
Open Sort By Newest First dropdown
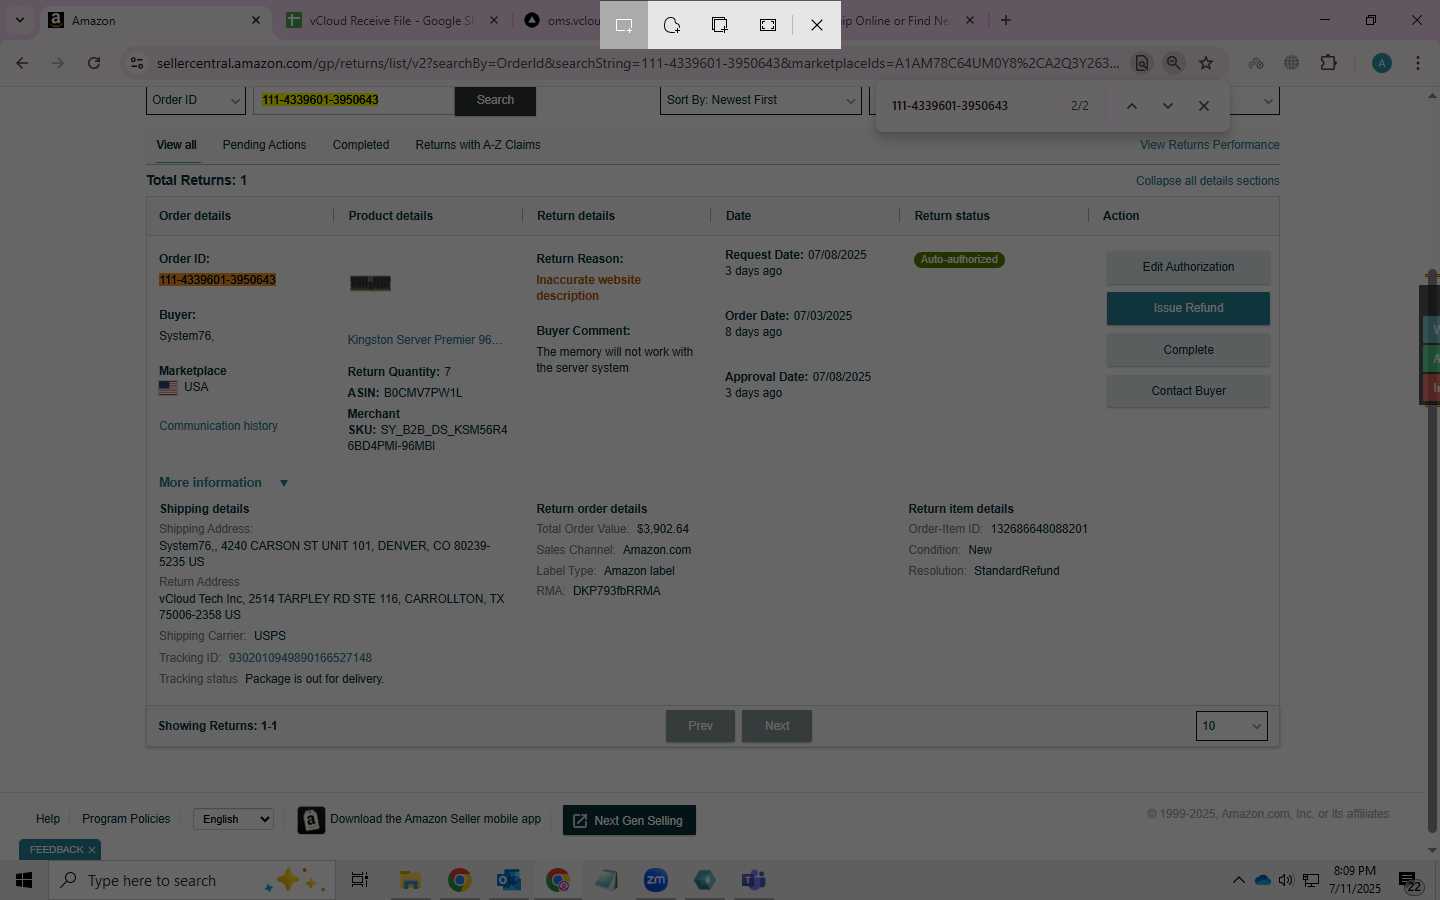pos(760,100)
